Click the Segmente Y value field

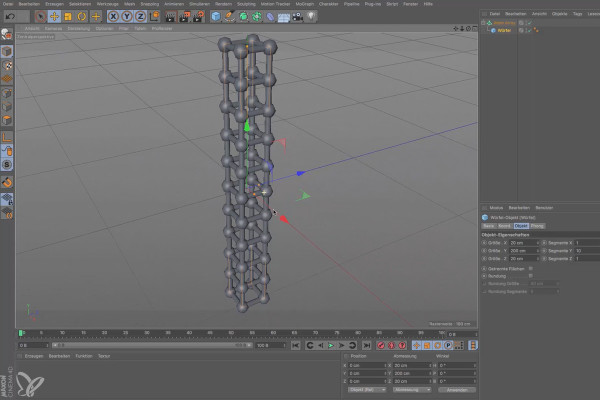coord(587,251)
